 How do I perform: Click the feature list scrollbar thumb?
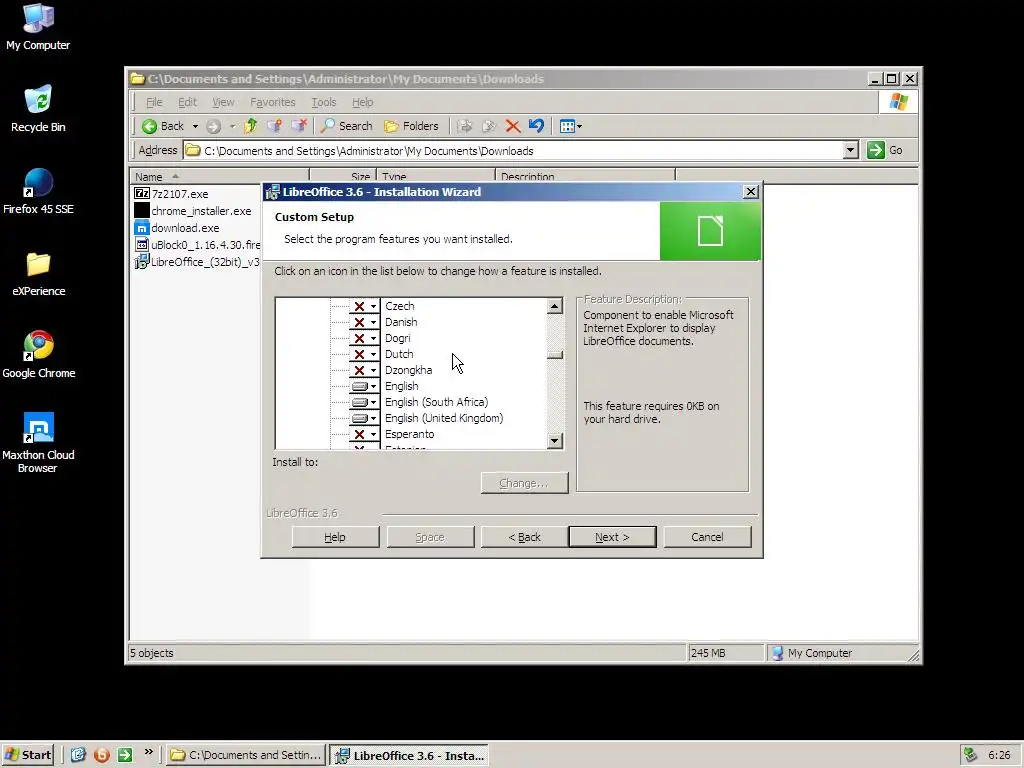555,355
